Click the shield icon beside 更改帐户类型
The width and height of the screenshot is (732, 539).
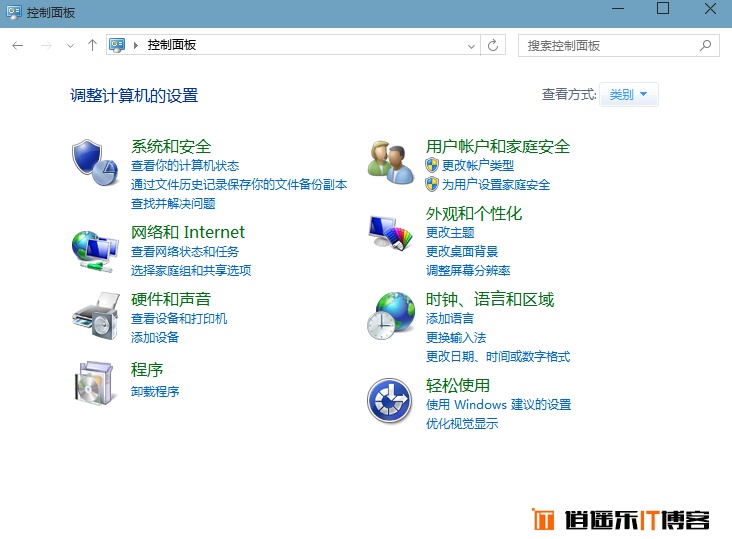pyautogui.click(x=432, y=165)
